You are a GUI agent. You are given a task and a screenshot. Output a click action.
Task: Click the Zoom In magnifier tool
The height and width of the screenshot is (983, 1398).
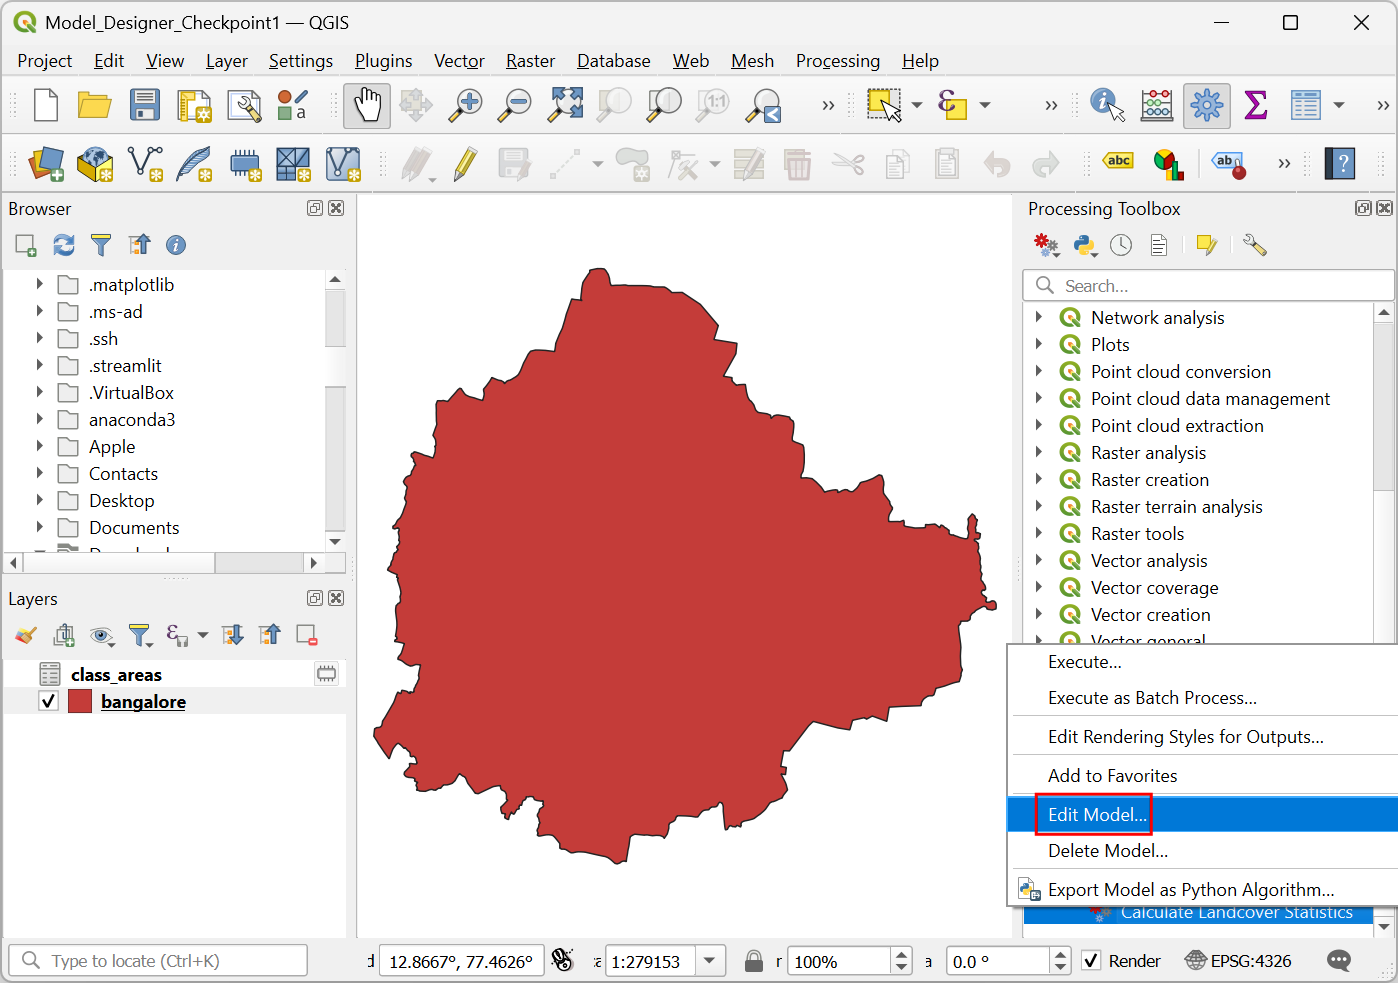[465, 105]
